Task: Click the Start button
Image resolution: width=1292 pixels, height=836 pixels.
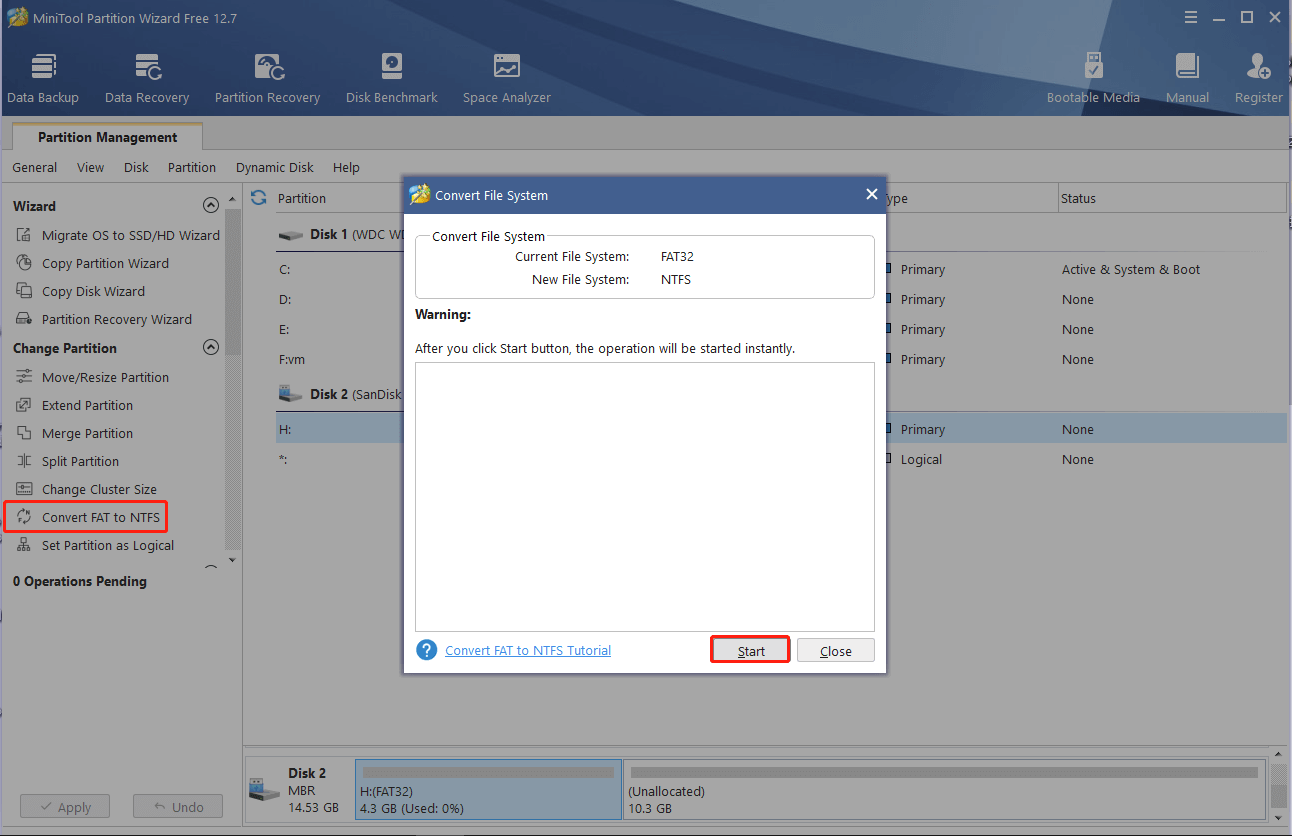Action: point(751,650)
